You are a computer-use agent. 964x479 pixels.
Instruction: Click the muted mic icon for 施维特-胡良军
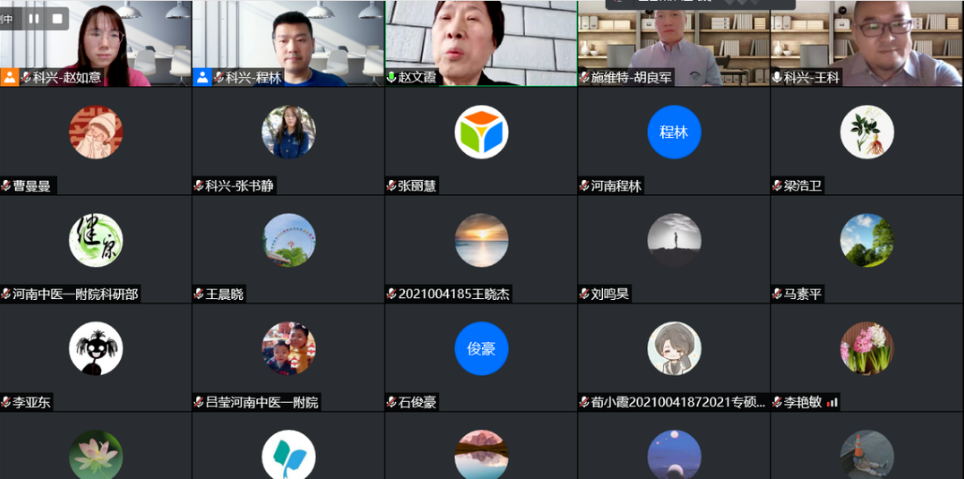click(x=584, y=77)
